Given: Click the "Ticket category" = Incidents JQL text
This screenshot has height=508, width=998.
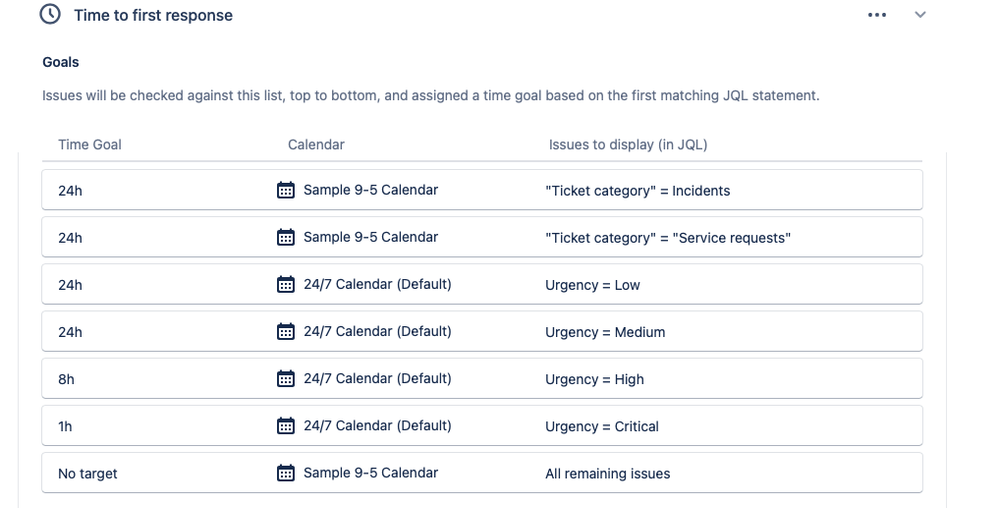Looking at the screenshot, I should (637, 191).
